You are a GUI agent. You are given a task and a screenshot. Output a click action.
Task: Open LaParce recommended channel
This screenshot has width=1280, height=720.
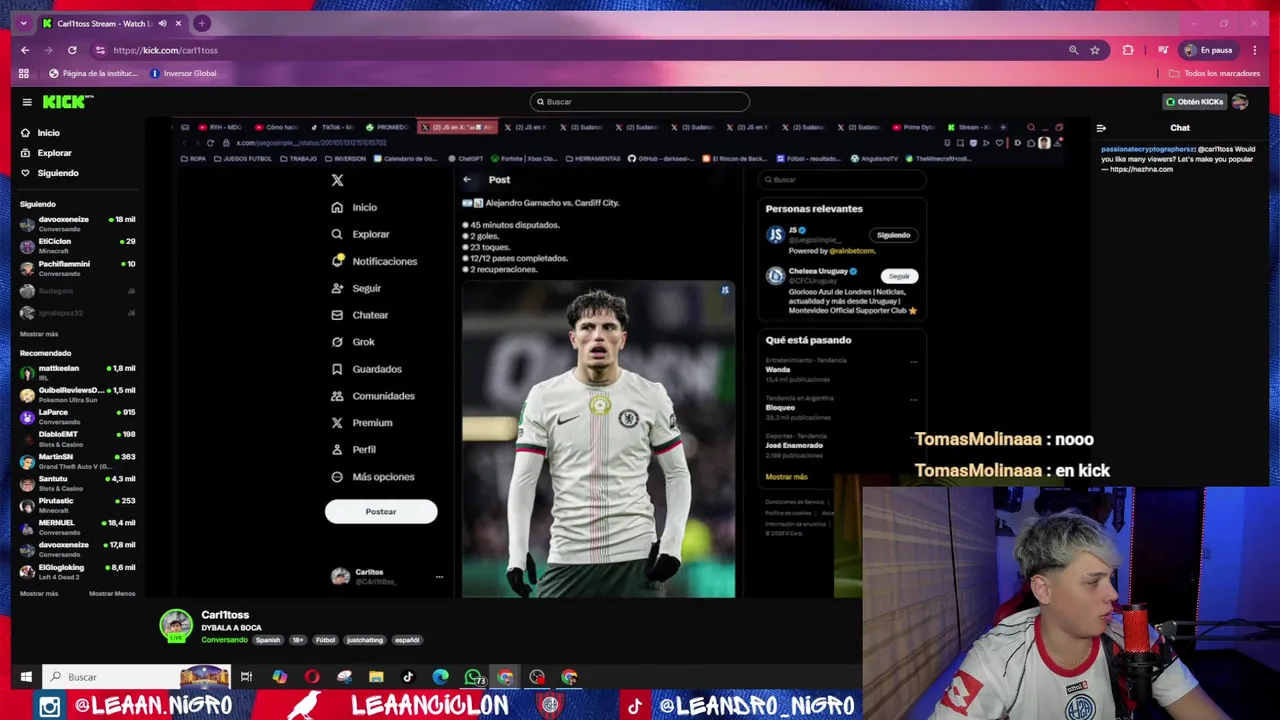click(77, 416)
